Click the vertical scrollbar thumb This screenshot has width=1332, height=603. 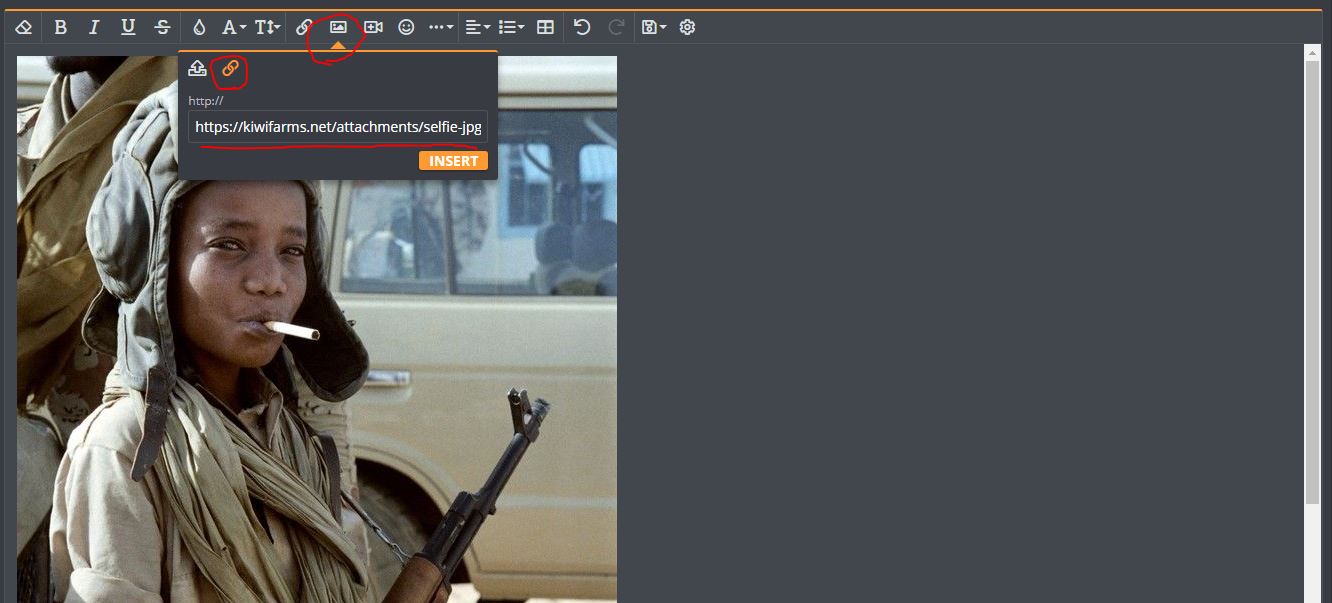(x=1313, y=282)
